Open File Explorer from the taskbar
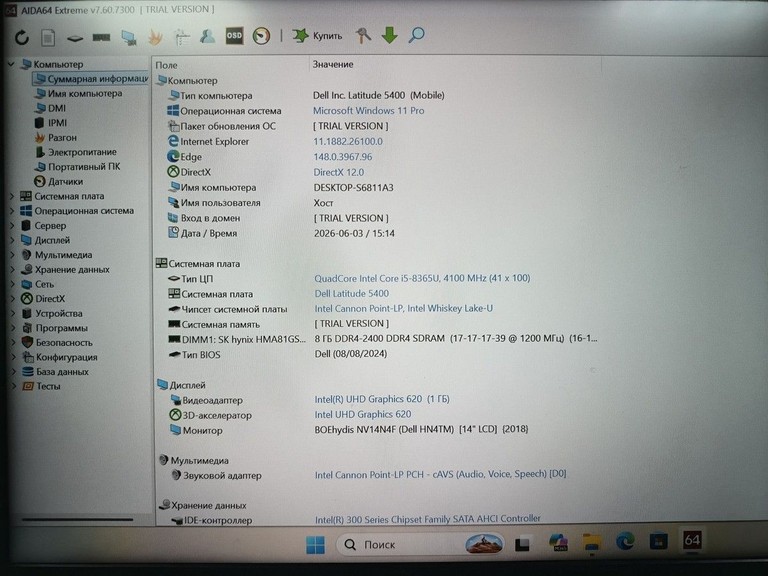768x576 pixels. pos(592,543)
